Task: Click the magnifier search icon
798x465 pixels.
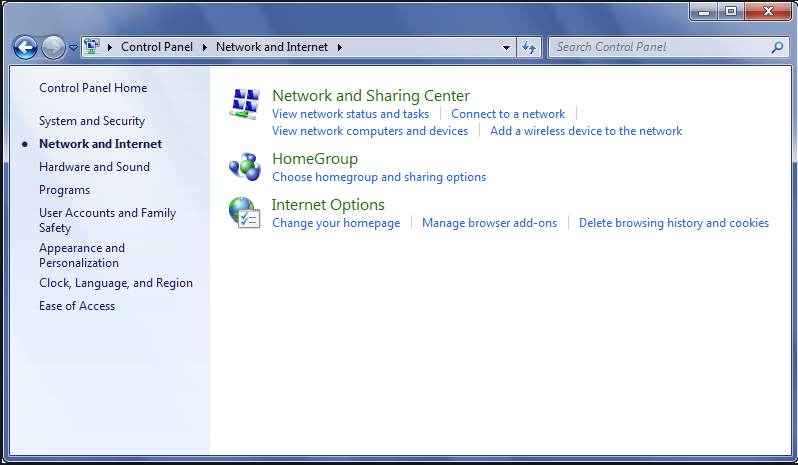Action: coord(777,47)
